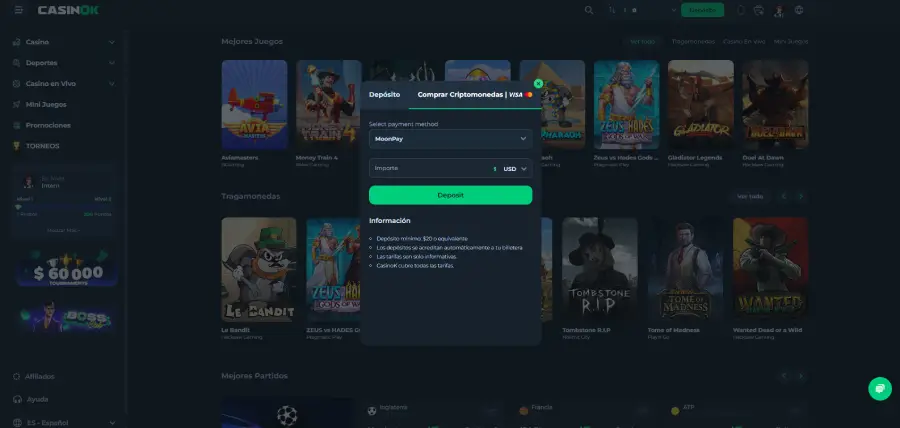
Task: Expand the Deportes sidebar chevron
Action: 111,63
